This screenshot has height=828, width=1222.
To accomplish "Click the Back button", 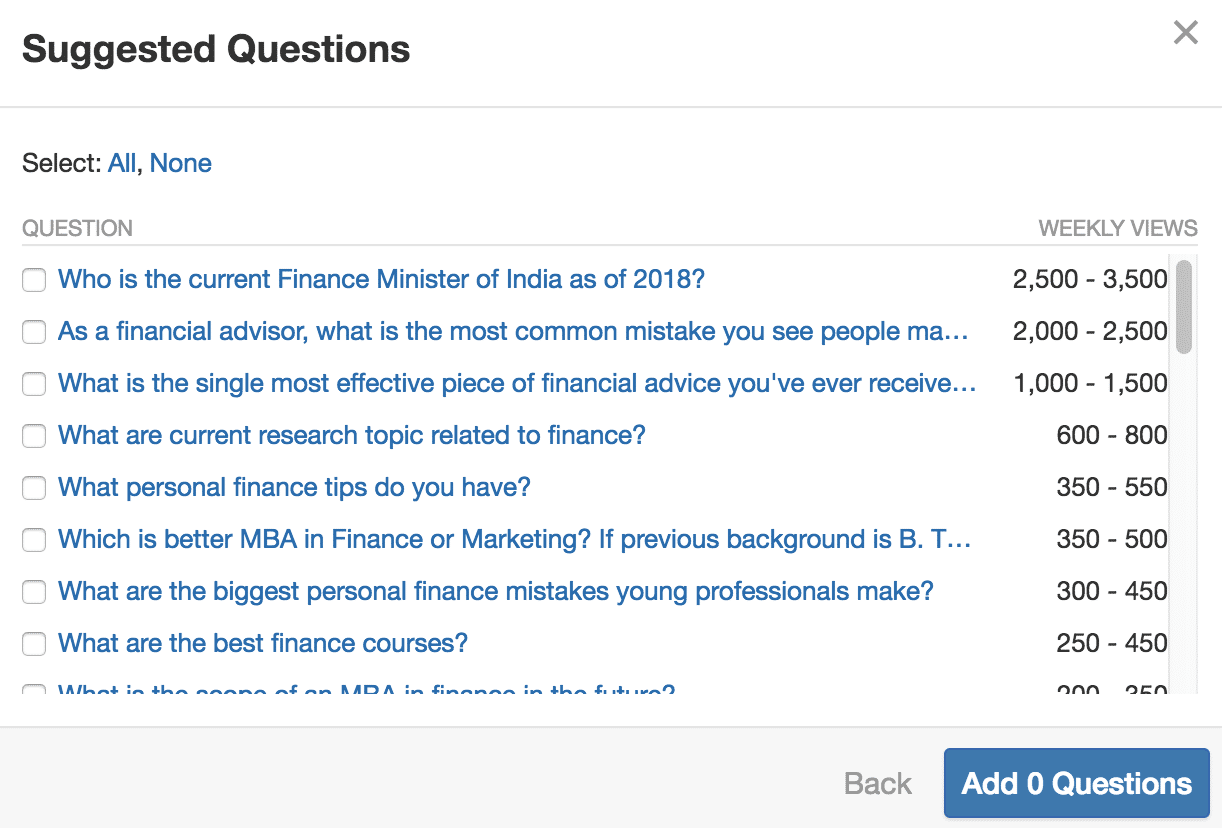I will [x=876, y=783].
